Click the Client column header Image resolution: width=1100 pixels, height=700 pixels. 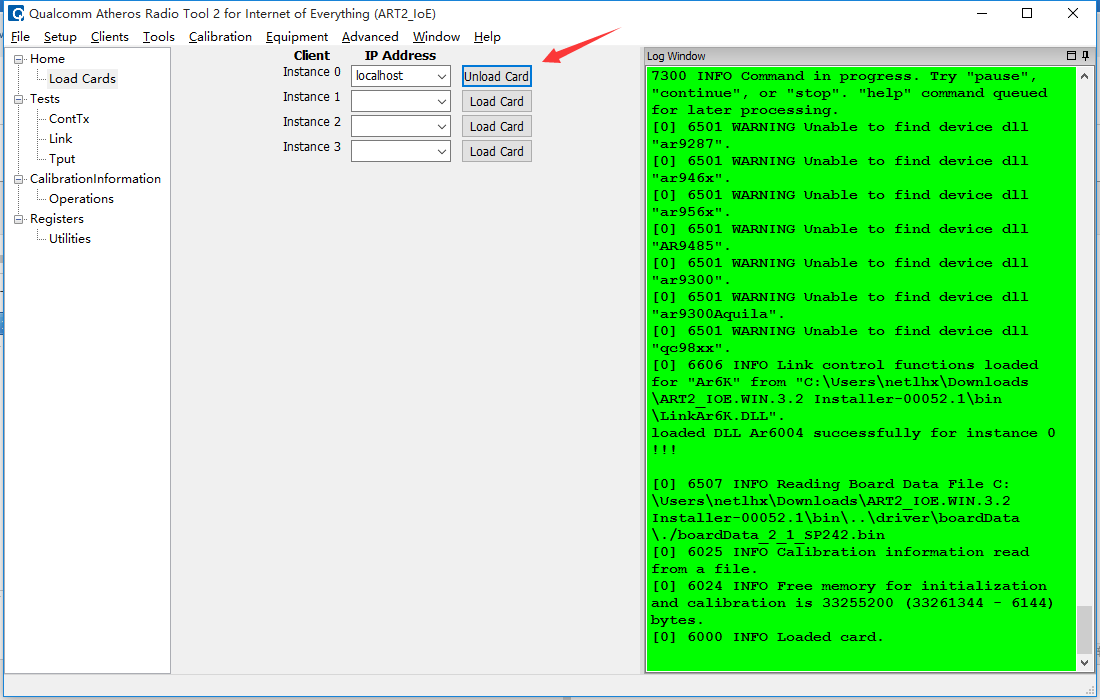click(311, 55)
